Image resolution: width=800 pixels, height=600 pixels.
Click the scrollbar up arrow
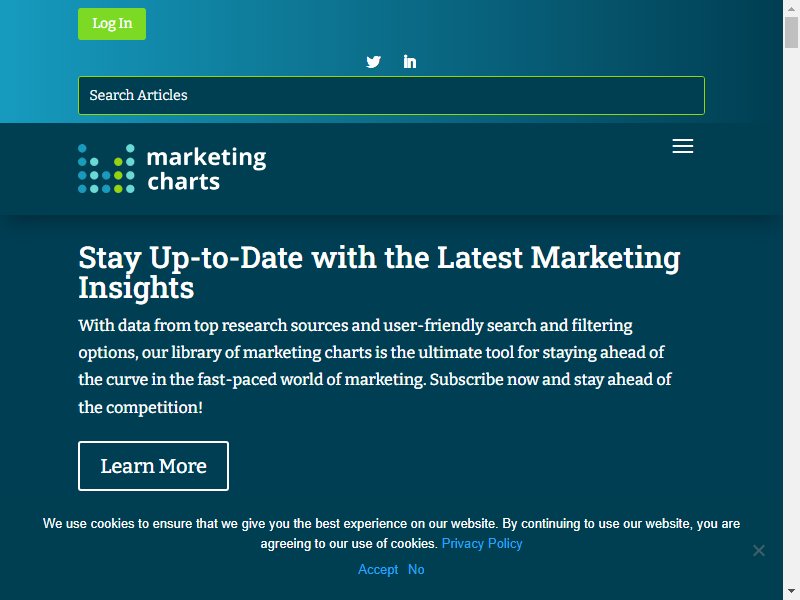(791, 8)
